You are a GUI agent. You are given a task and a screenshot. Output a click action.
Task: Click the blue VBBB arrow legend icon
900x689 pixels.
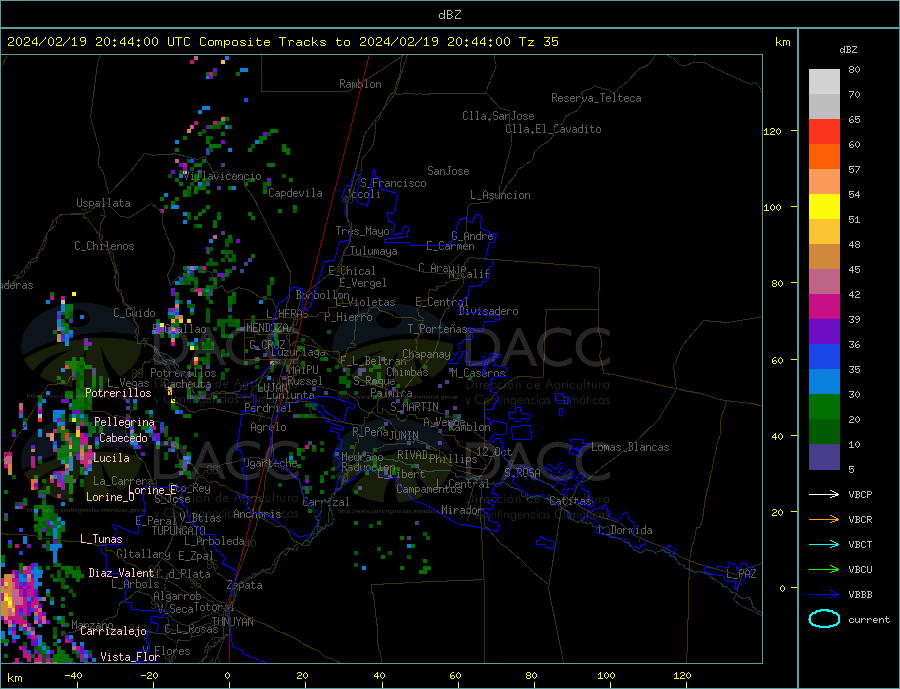(x=824, y=594)
